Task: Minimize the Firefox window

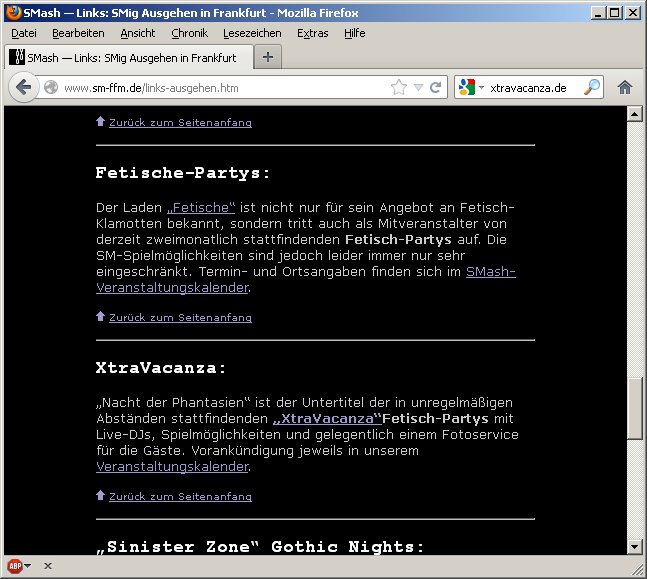Action: 597,13
